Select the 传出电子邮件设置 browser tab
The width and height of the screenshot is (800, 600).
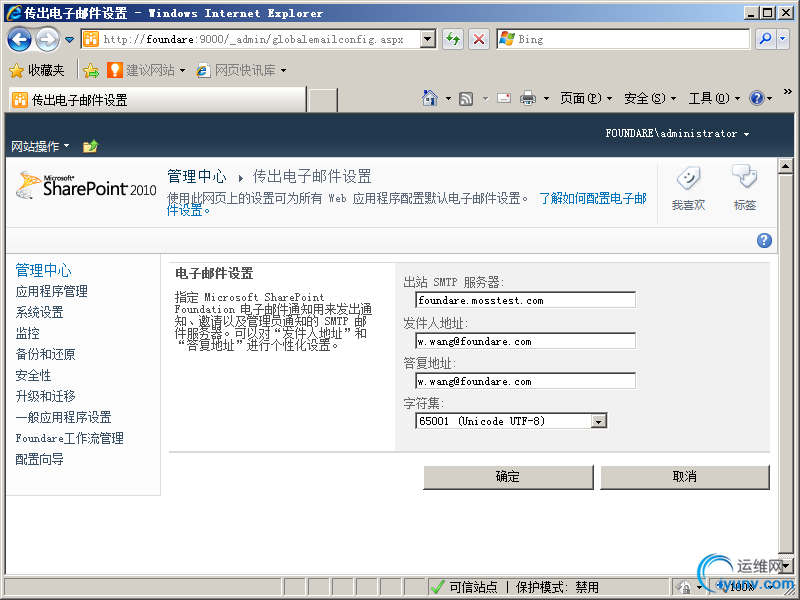(x=157, y=100)
